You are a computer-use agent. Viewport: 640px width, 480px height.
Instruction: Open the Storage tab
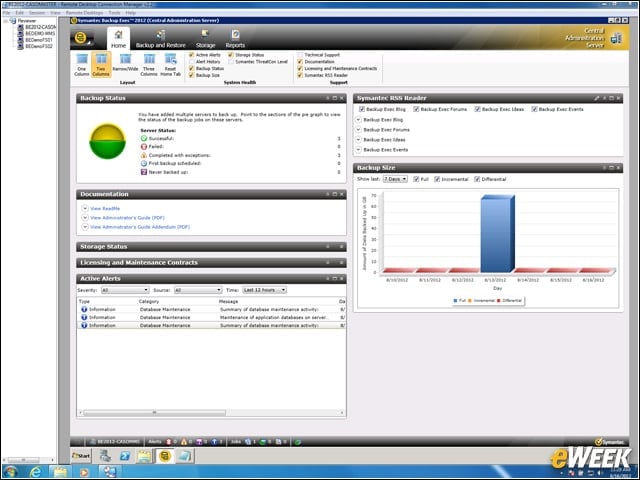[205, 39]
